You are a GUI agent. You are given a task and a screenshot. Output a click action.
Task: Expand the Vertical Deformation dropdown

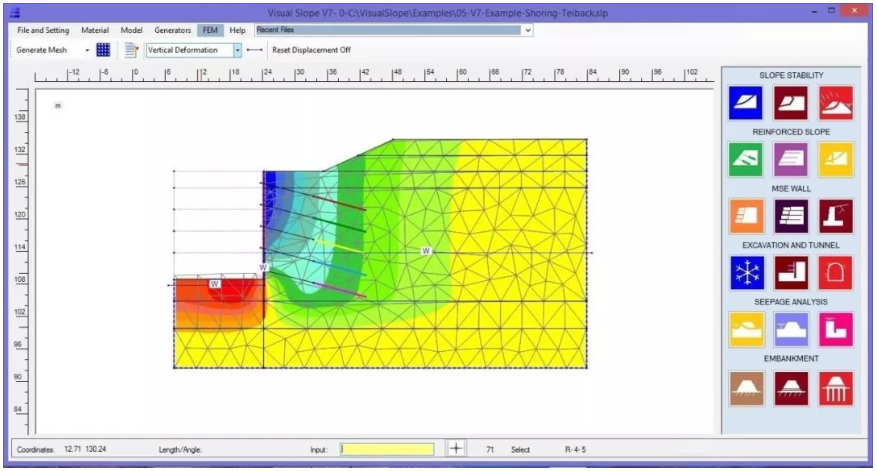[x=237, y=50]
